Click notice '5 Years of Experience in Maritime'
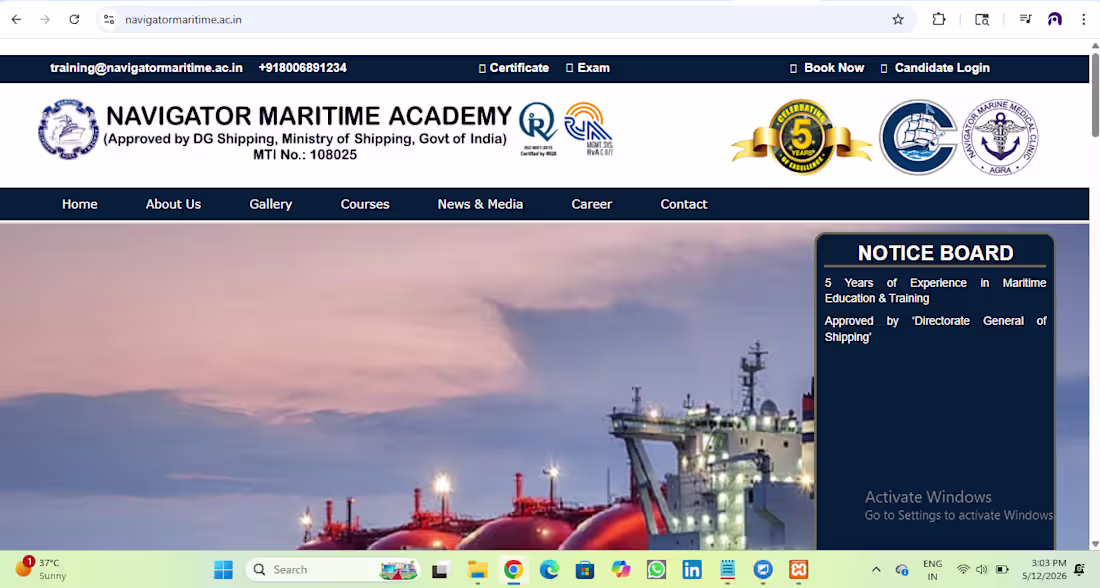 point(935,290)
